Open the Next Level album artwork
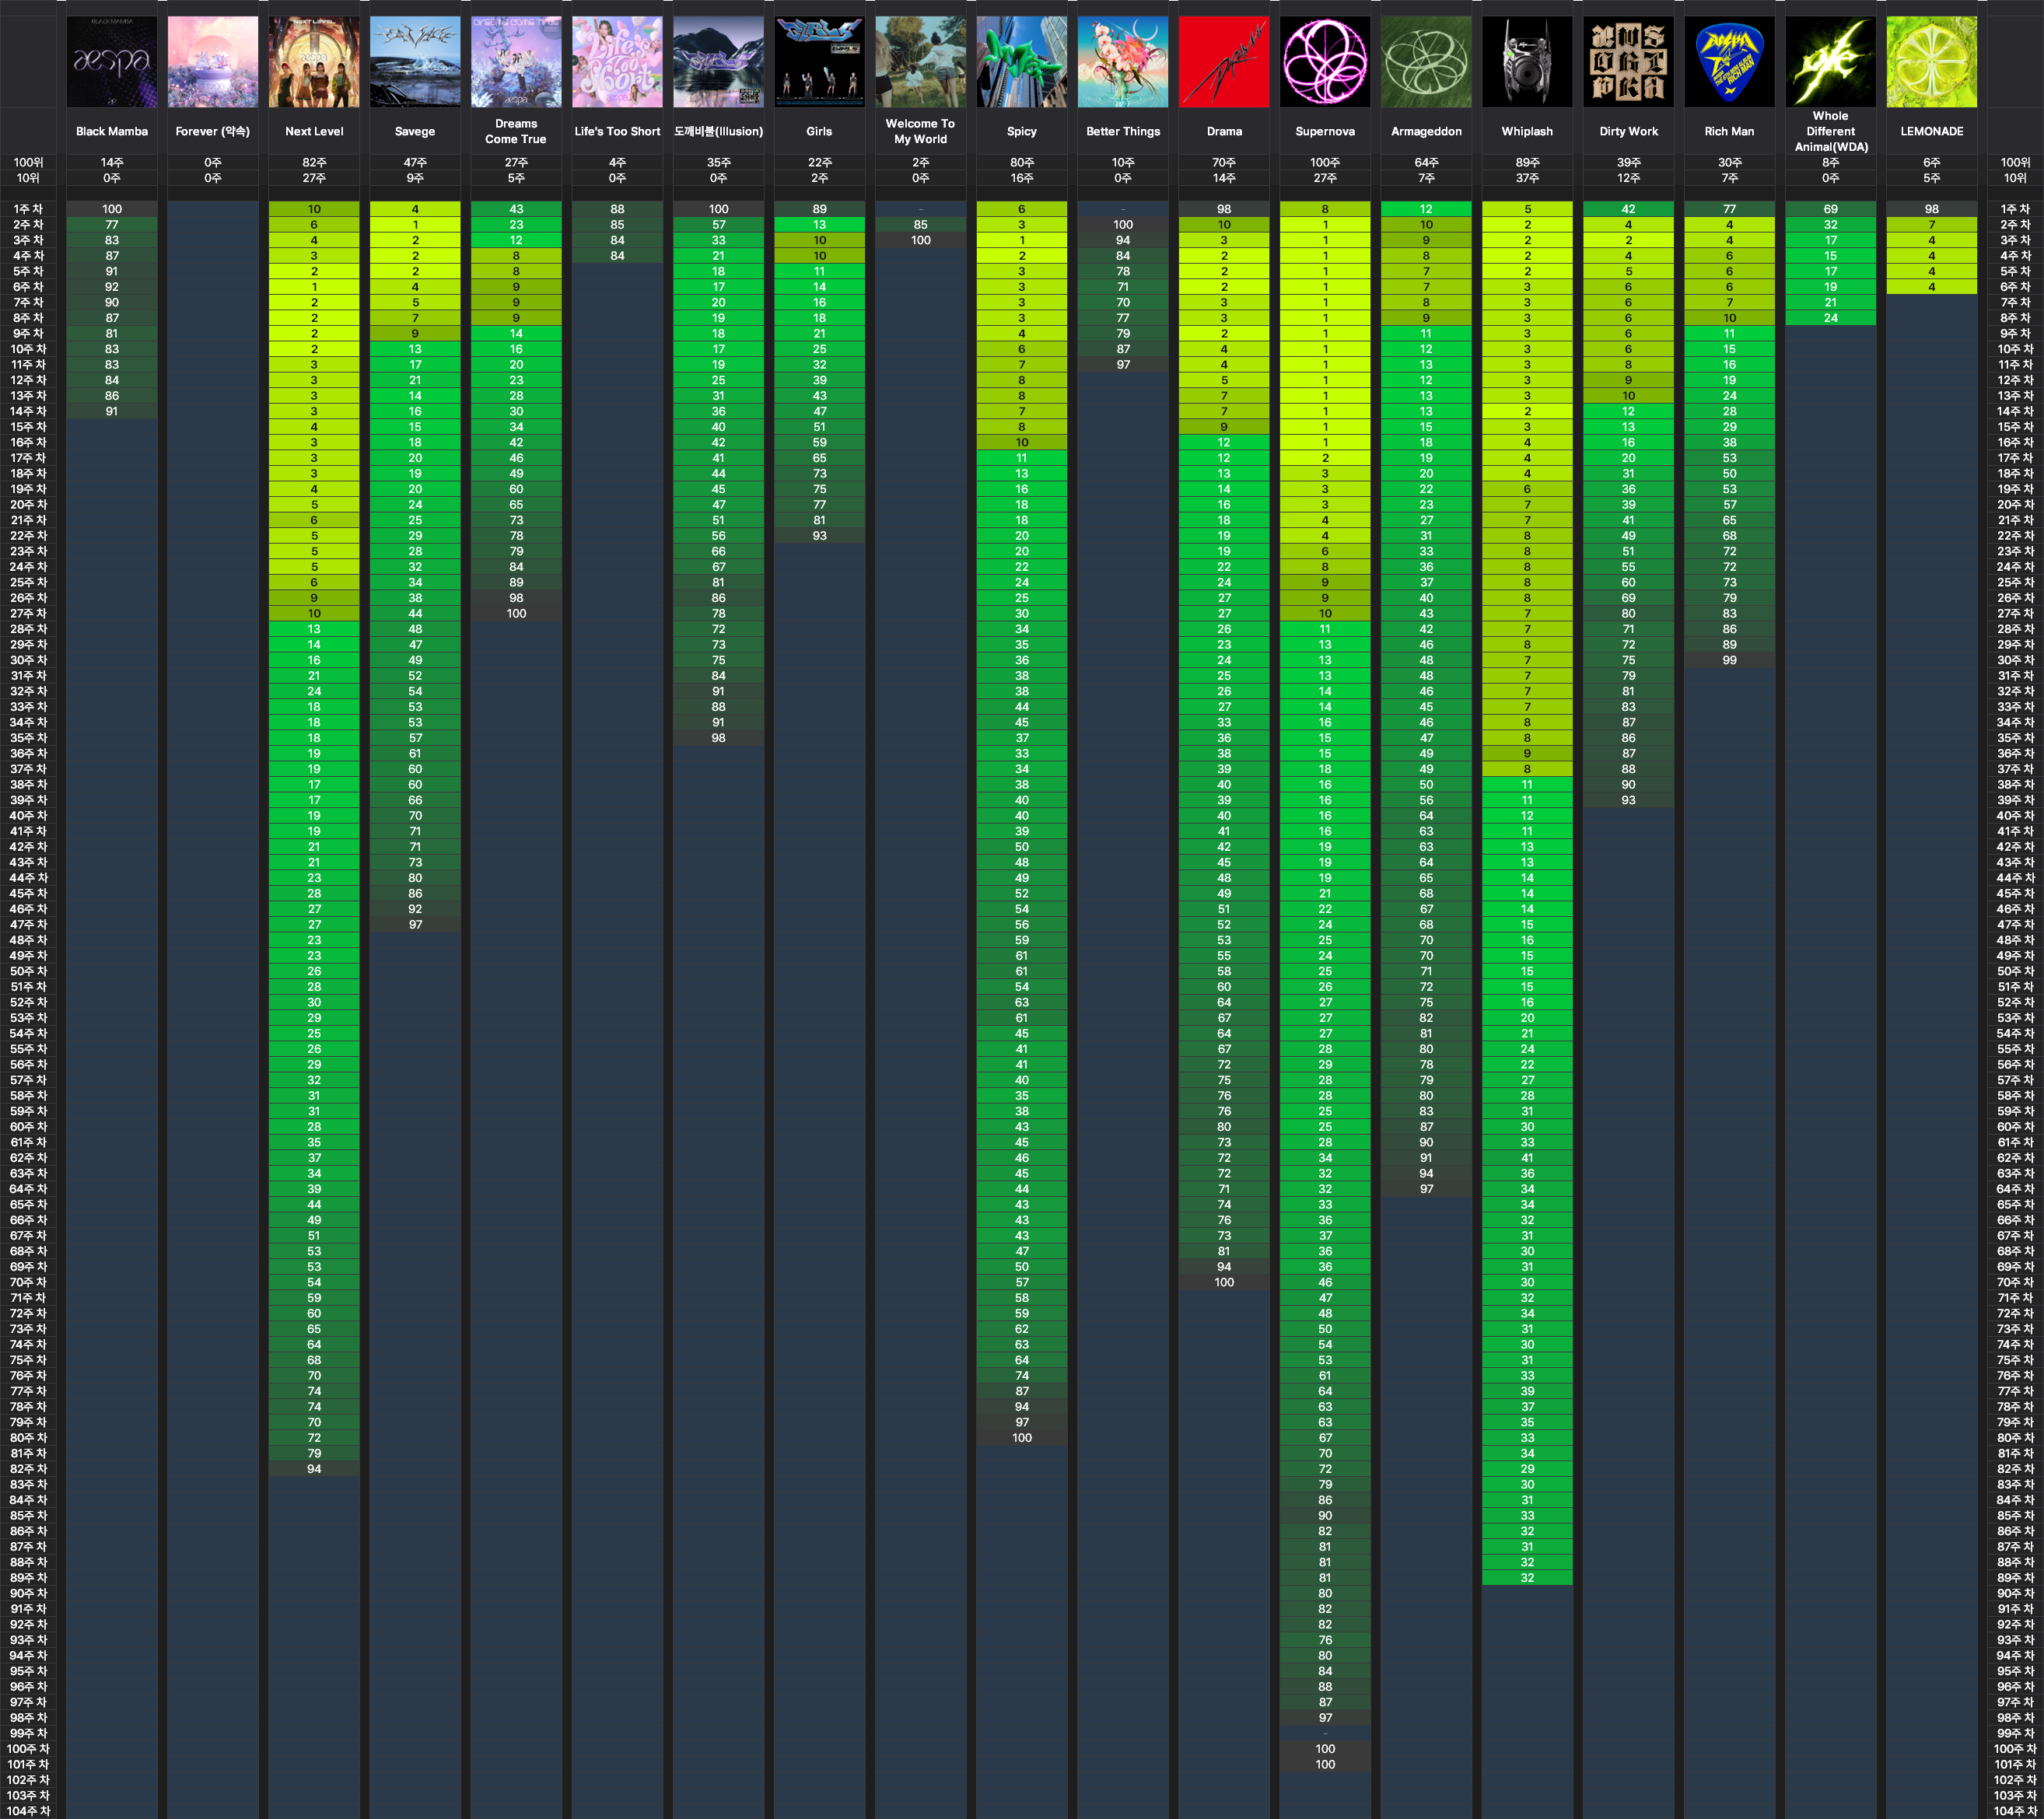The image size is (2044, 1819). (314, 61)
